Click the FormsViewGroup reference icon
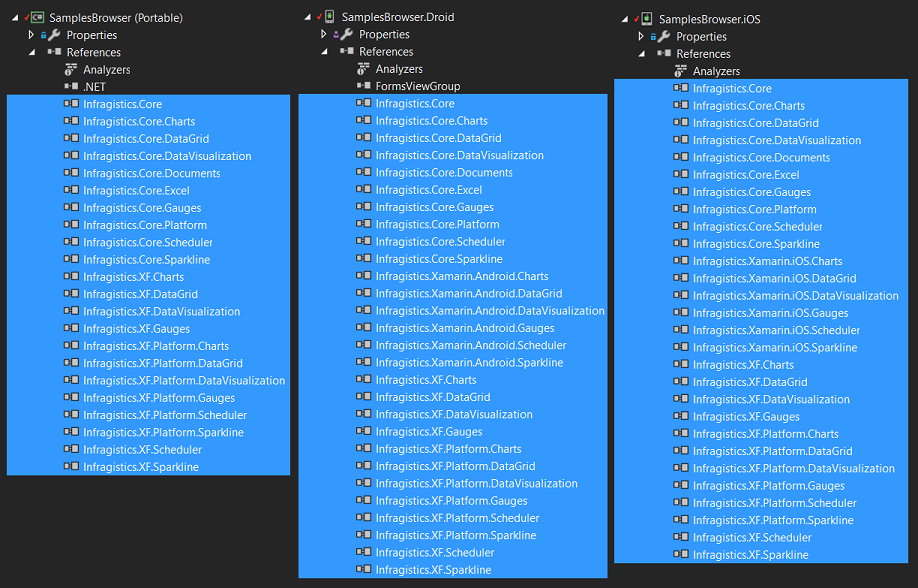This screenshot has height=588, width=918. coord(364,87)
